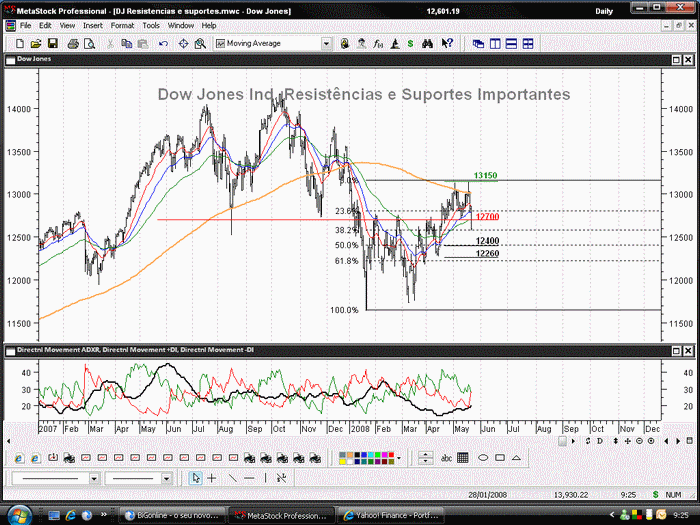Select the trendline drawing tool
Screen dimensions: 700x525
pos(233,478)
